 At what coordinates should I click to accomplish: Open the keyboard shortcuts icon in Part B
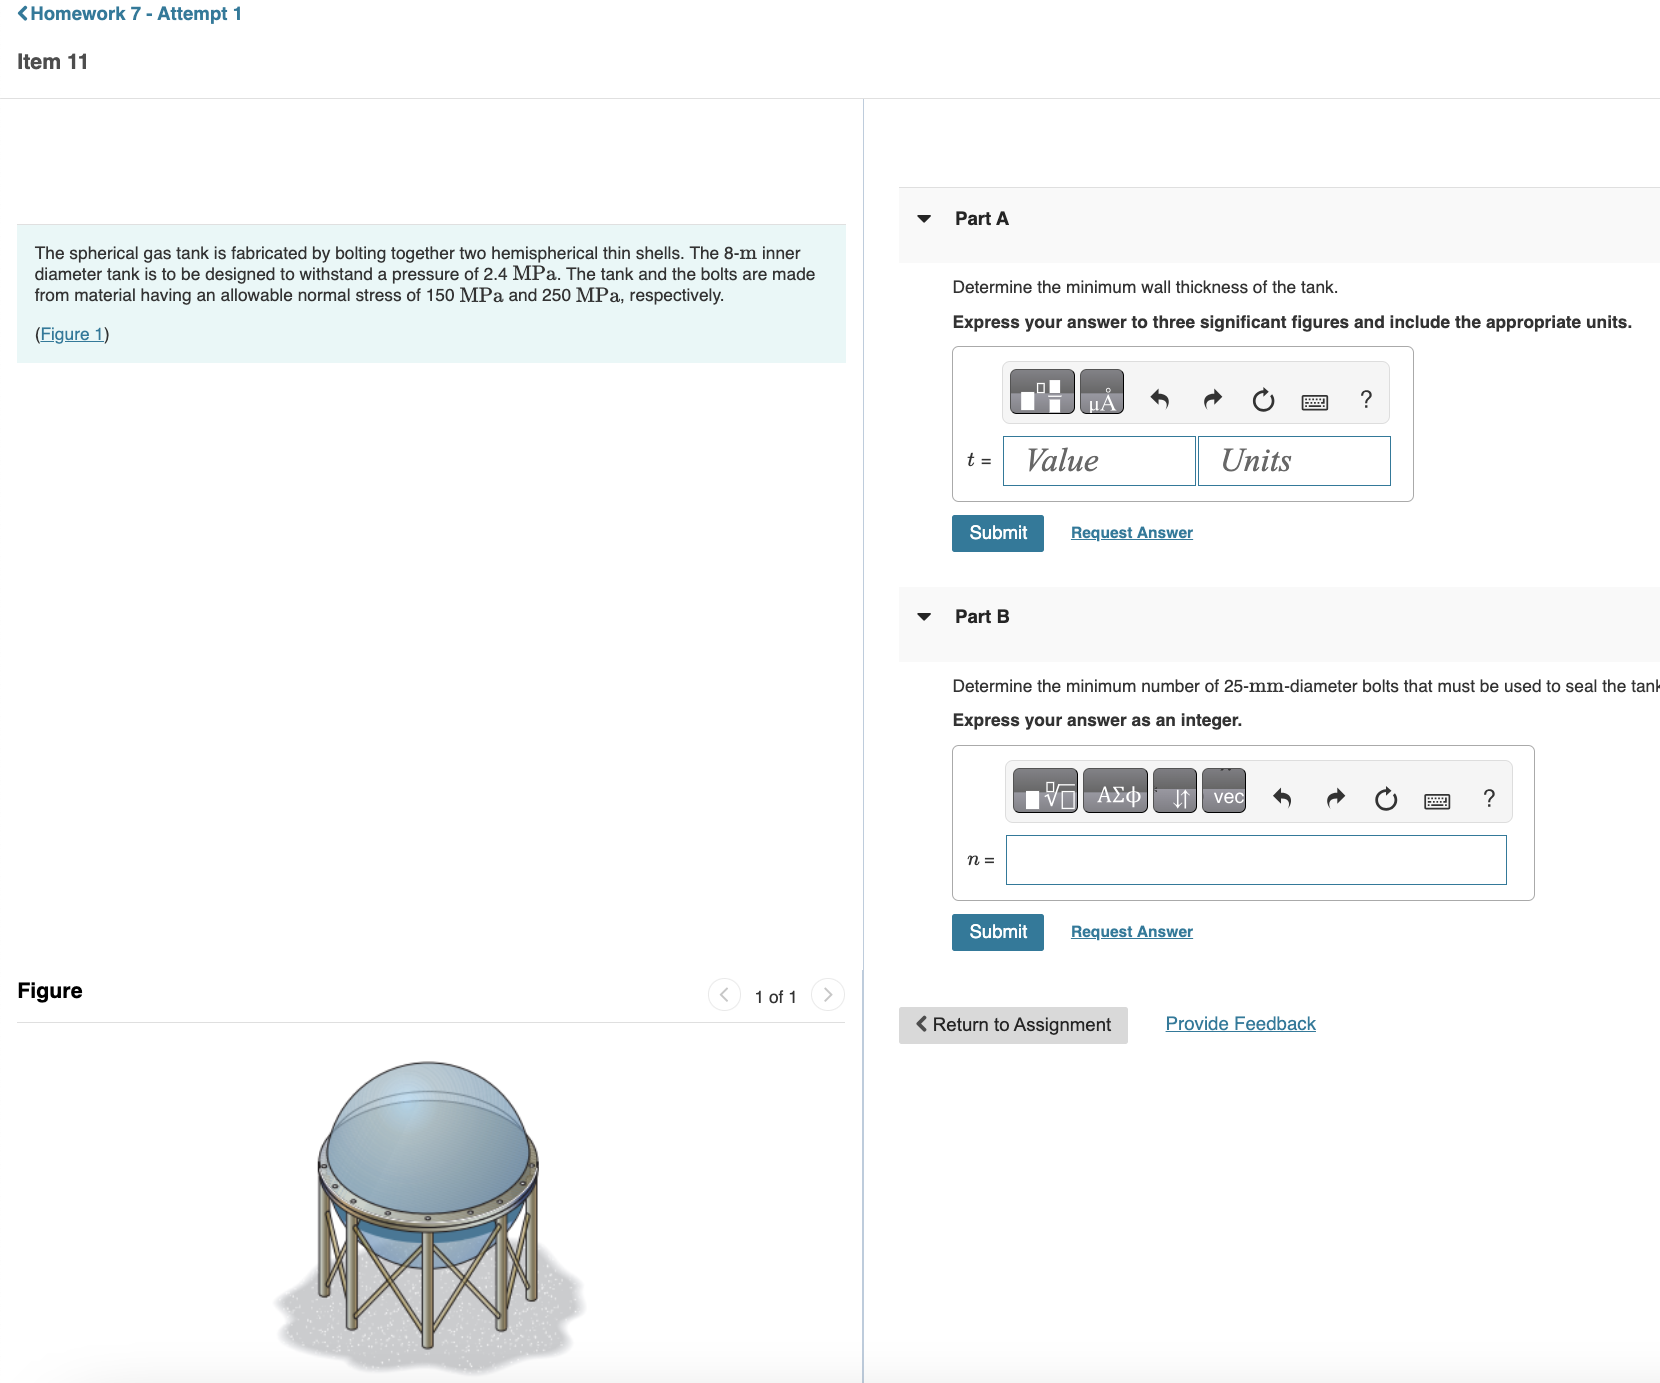[x=1438, y=799]
